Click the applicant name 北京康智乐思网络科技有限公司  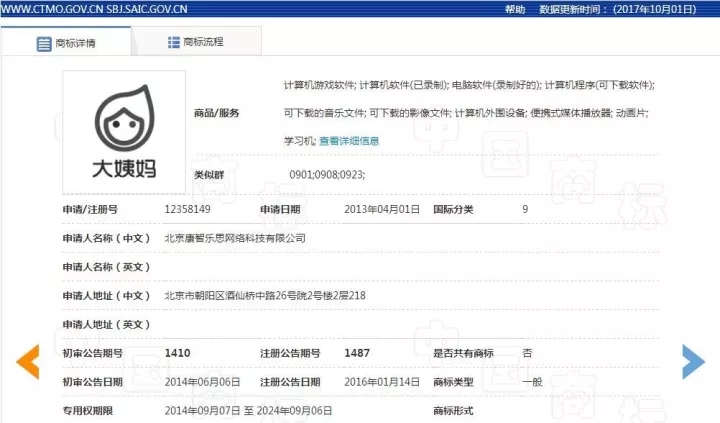(234, 238)
